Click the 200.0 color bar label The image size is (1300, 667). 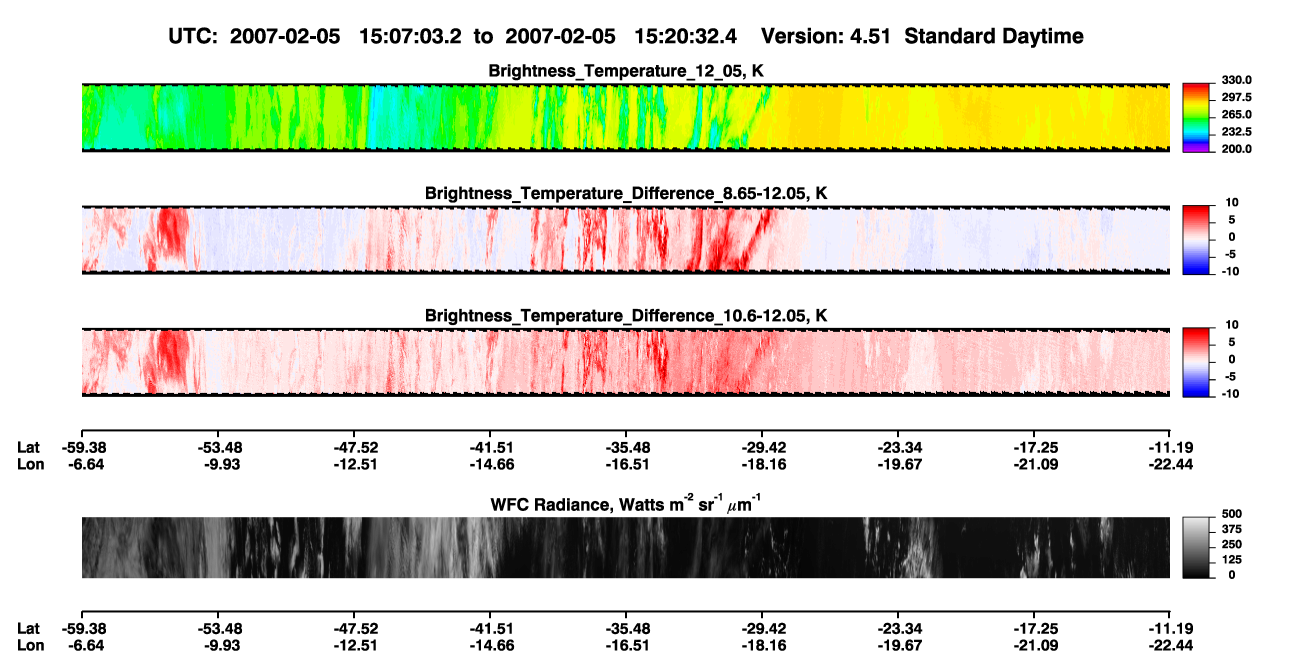pos(1236,148)
